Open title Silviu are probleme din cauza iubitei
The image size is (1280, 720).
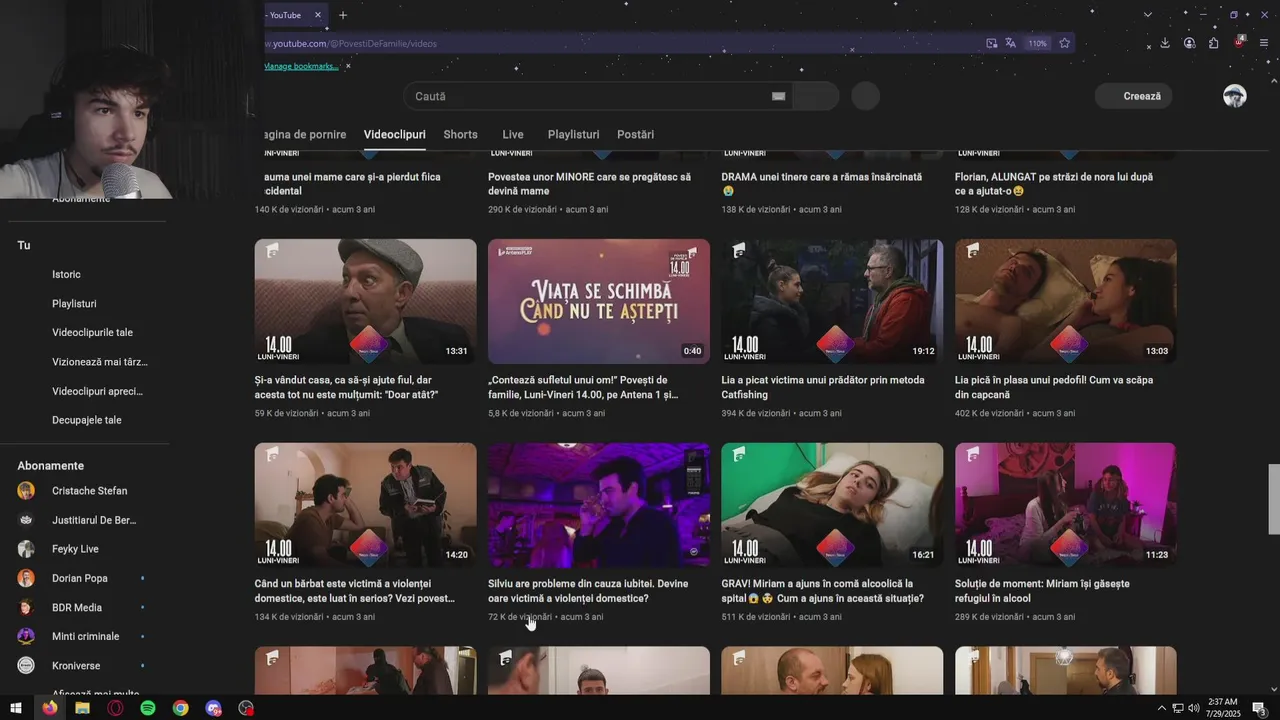tap(588, 591)
